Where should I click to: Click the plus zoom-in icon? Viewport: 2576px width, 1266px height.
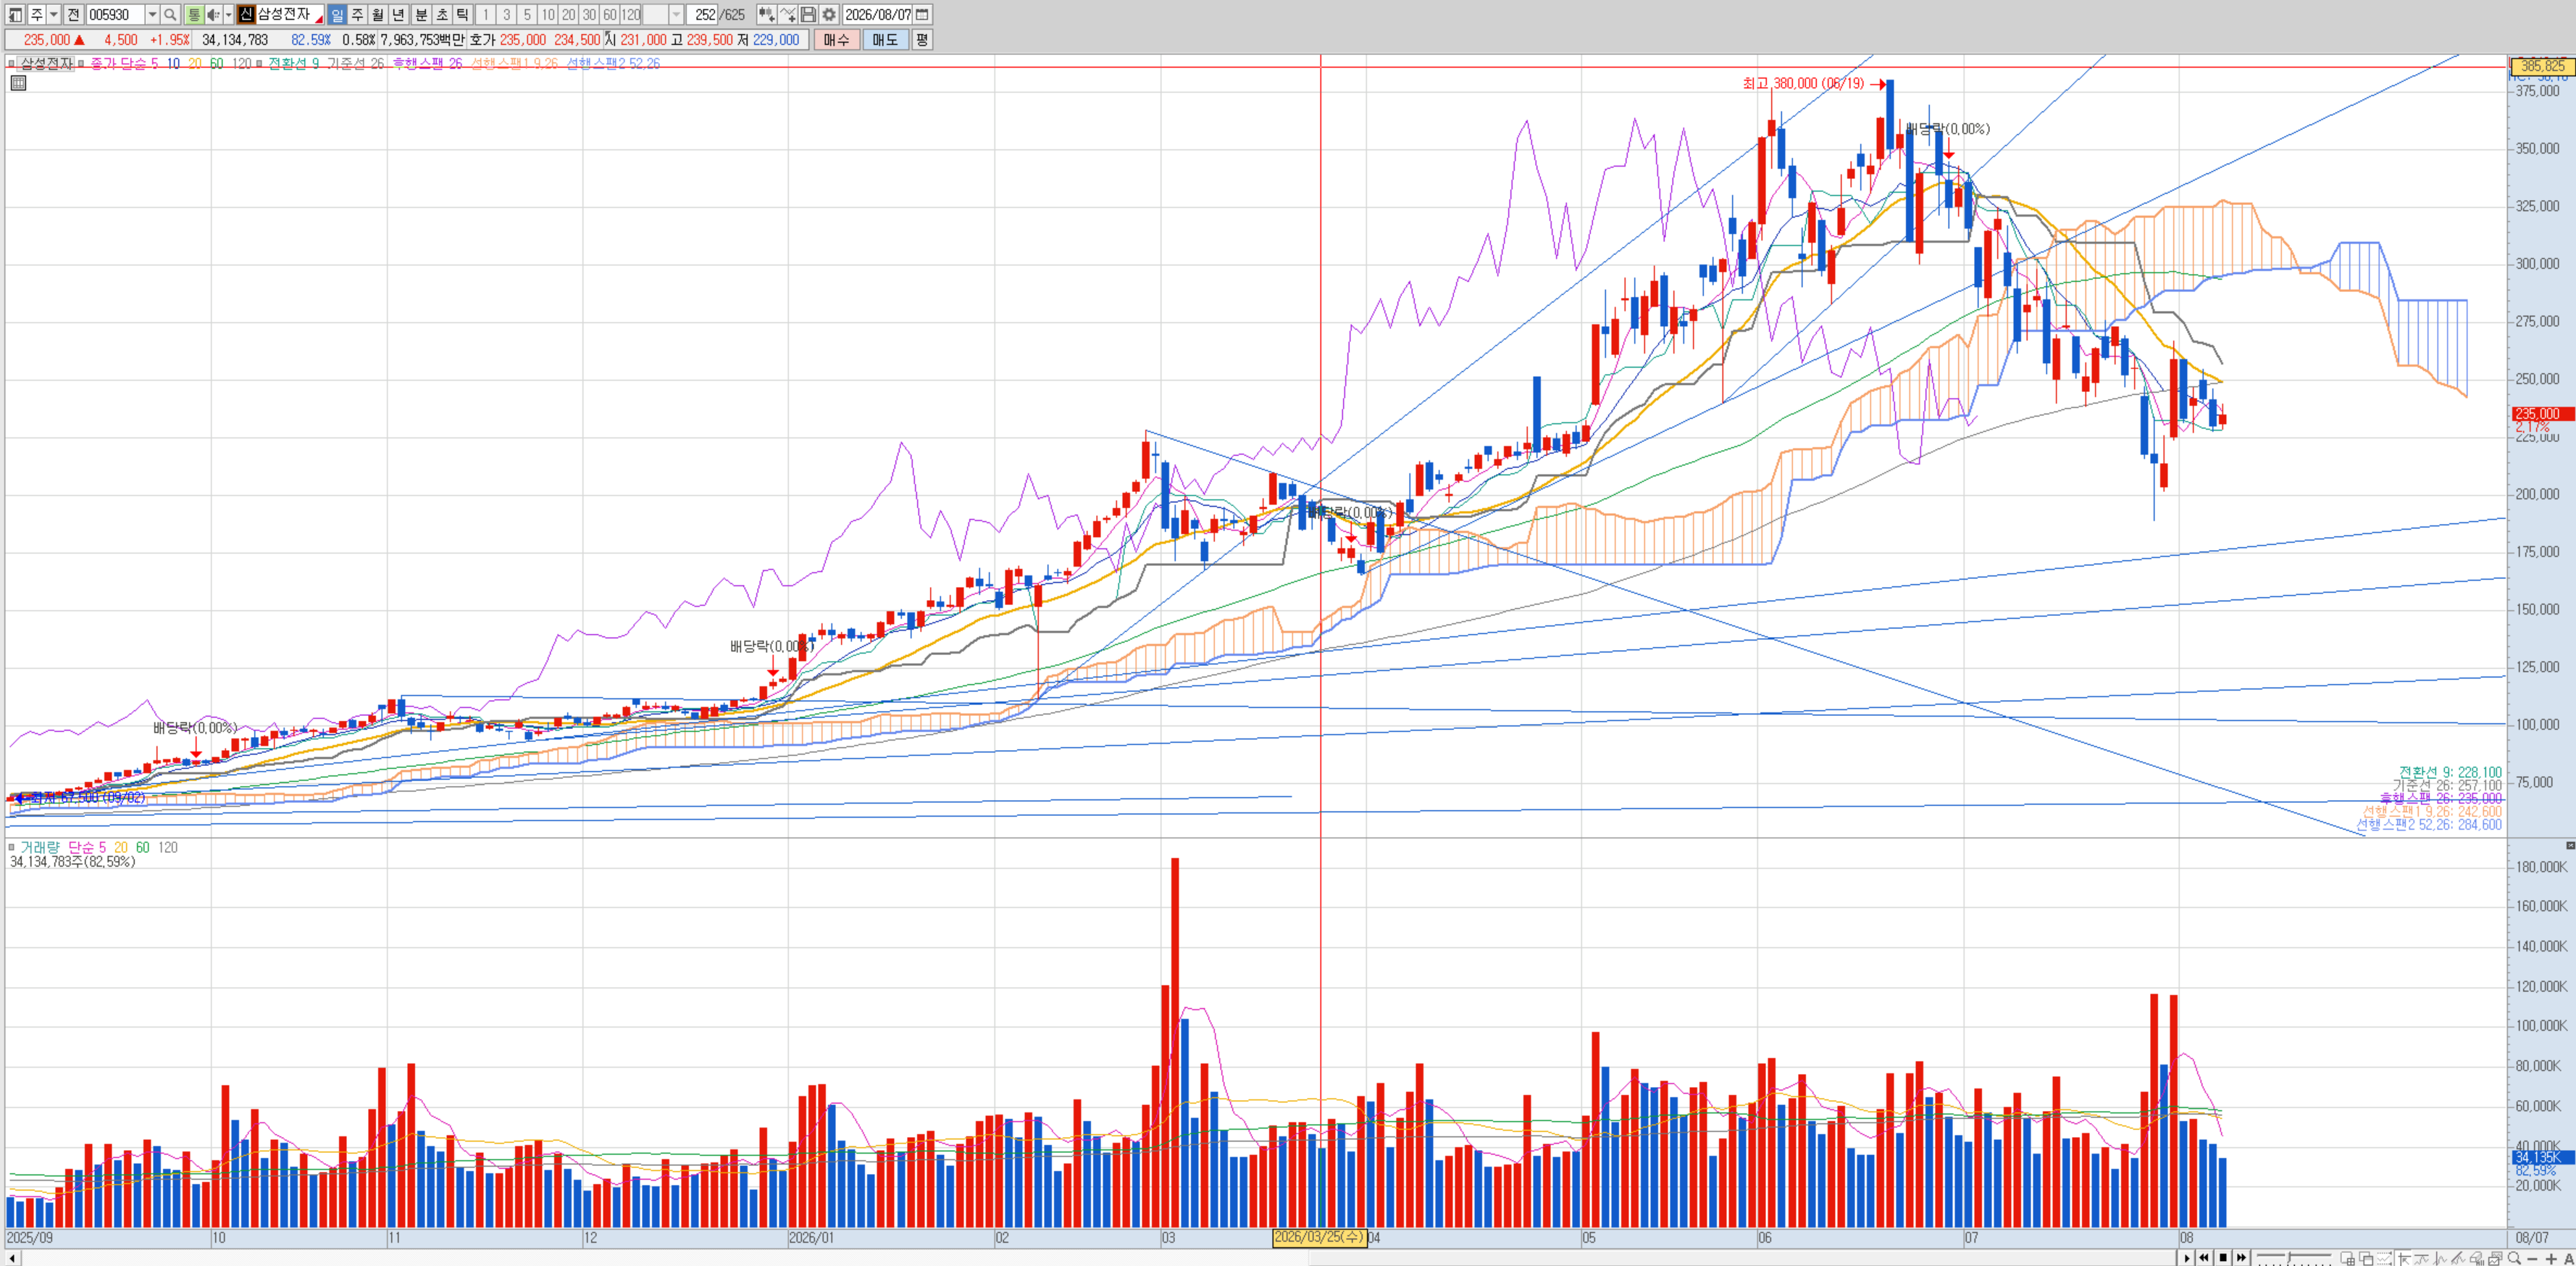(x=2551, y=1259)
